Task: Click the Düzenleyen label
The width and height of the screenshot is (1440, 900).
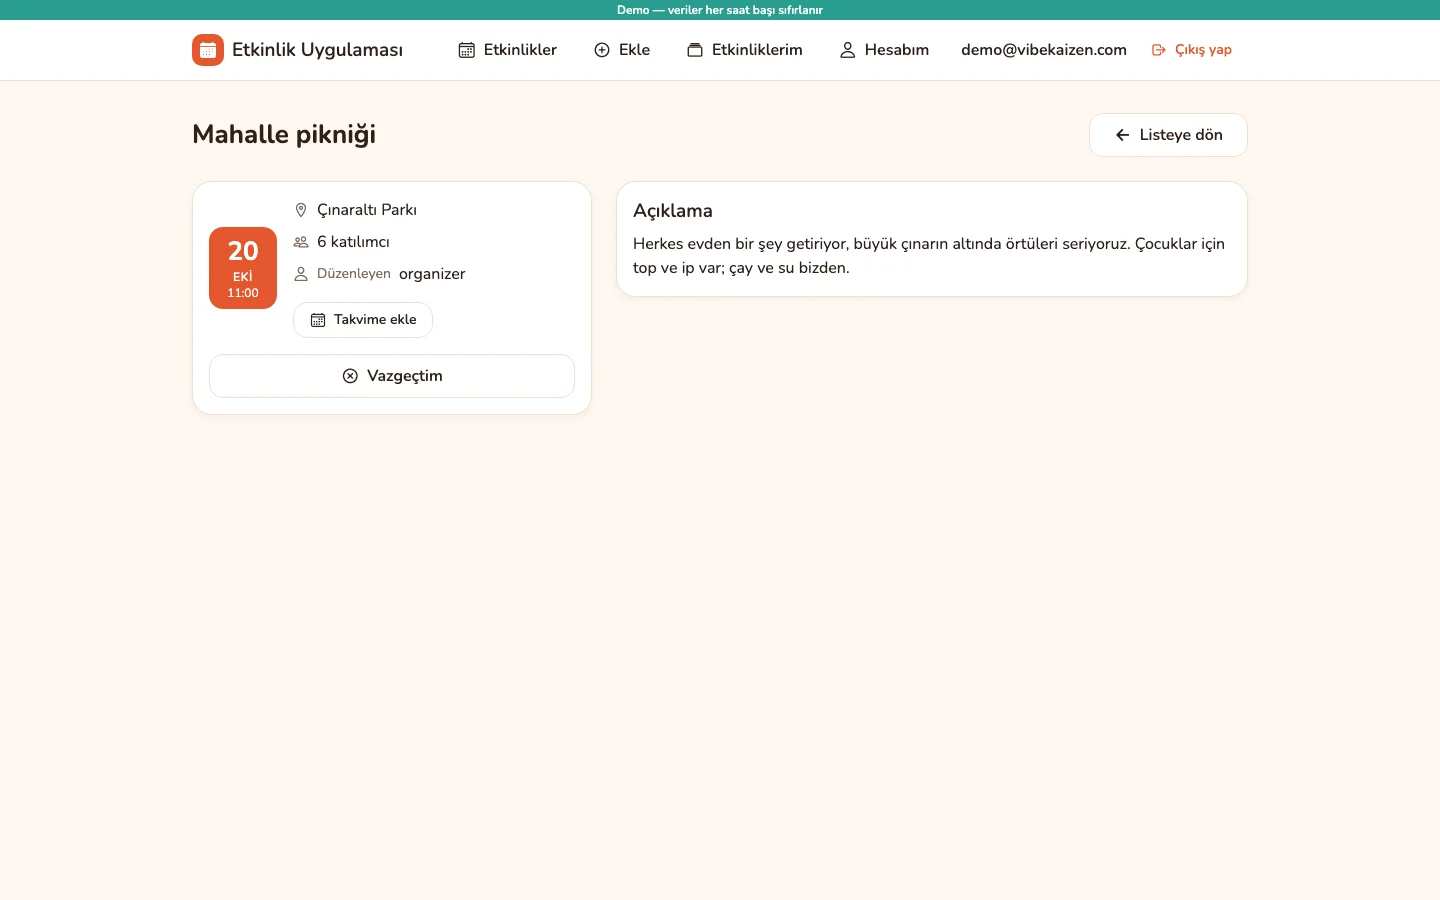Action: click(x=354, y=274)
